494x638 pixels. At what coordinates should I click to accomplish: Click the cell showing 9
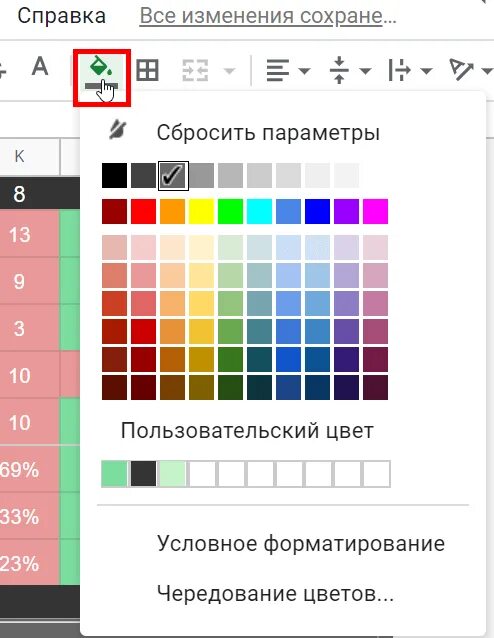point(29,281)
